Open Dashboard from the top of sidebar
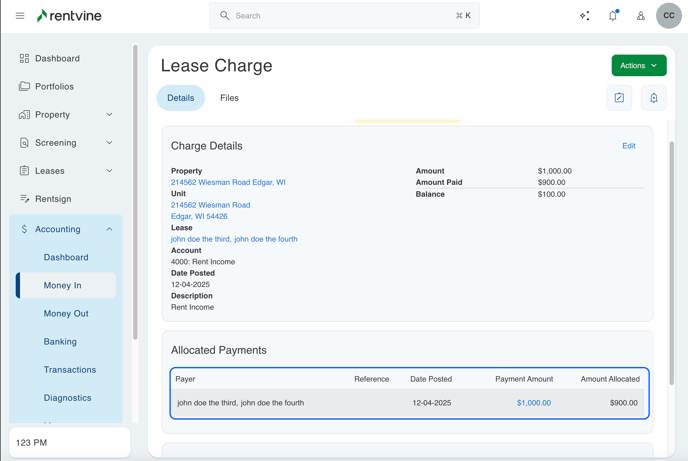 (x=57, y=59)
